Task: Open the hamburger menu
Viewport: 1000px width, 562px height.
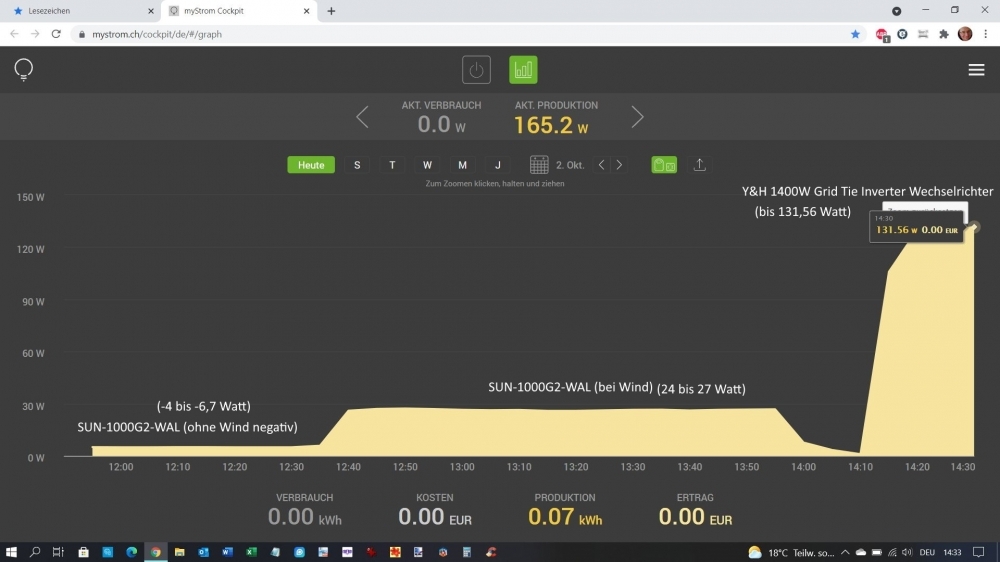Action: click(976, 70)
